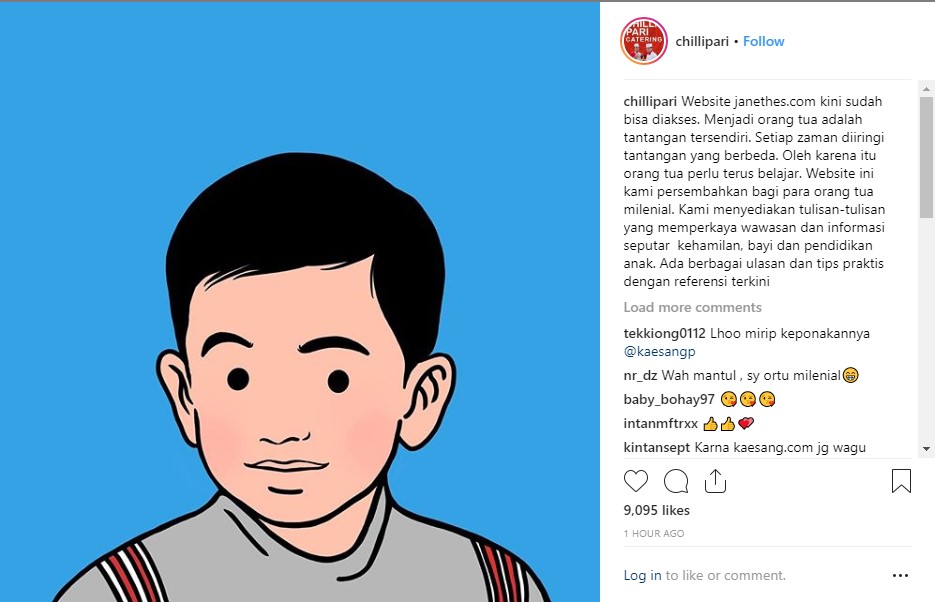Screen dimensions: 935x602
Task: Expand hidden comments with Load more comments
Action: [692, 307]
